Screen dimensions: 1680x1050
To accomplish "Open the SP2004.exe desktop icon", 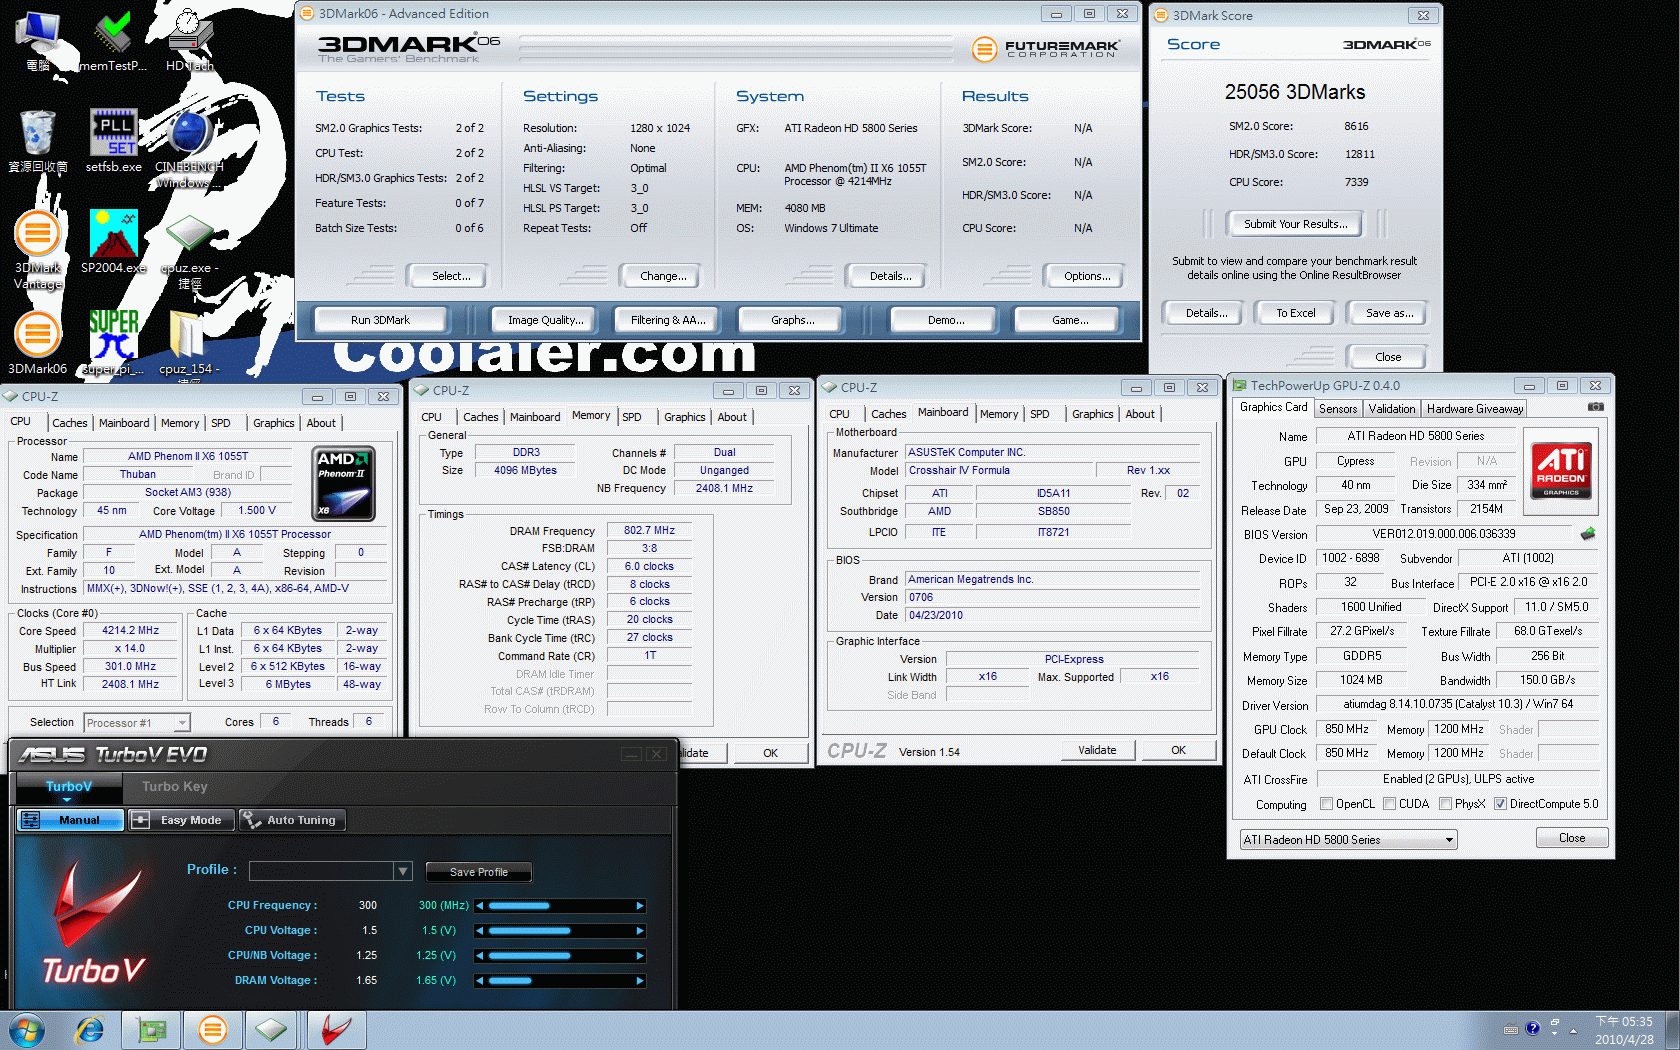I will [x=114, y=241].
